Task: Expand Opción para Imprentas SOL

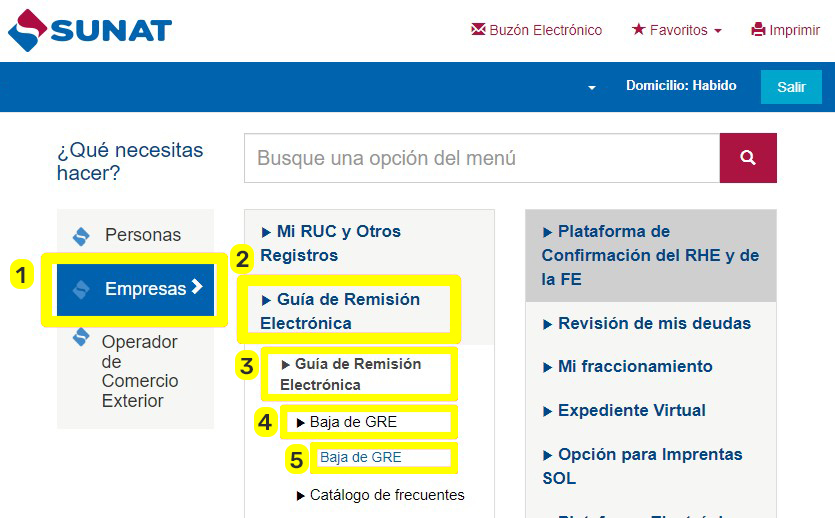Action: [642, 466]
